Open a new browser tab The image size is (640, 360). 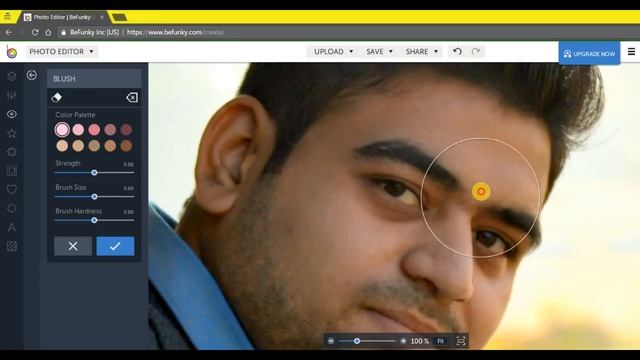[x=119, y=17]
